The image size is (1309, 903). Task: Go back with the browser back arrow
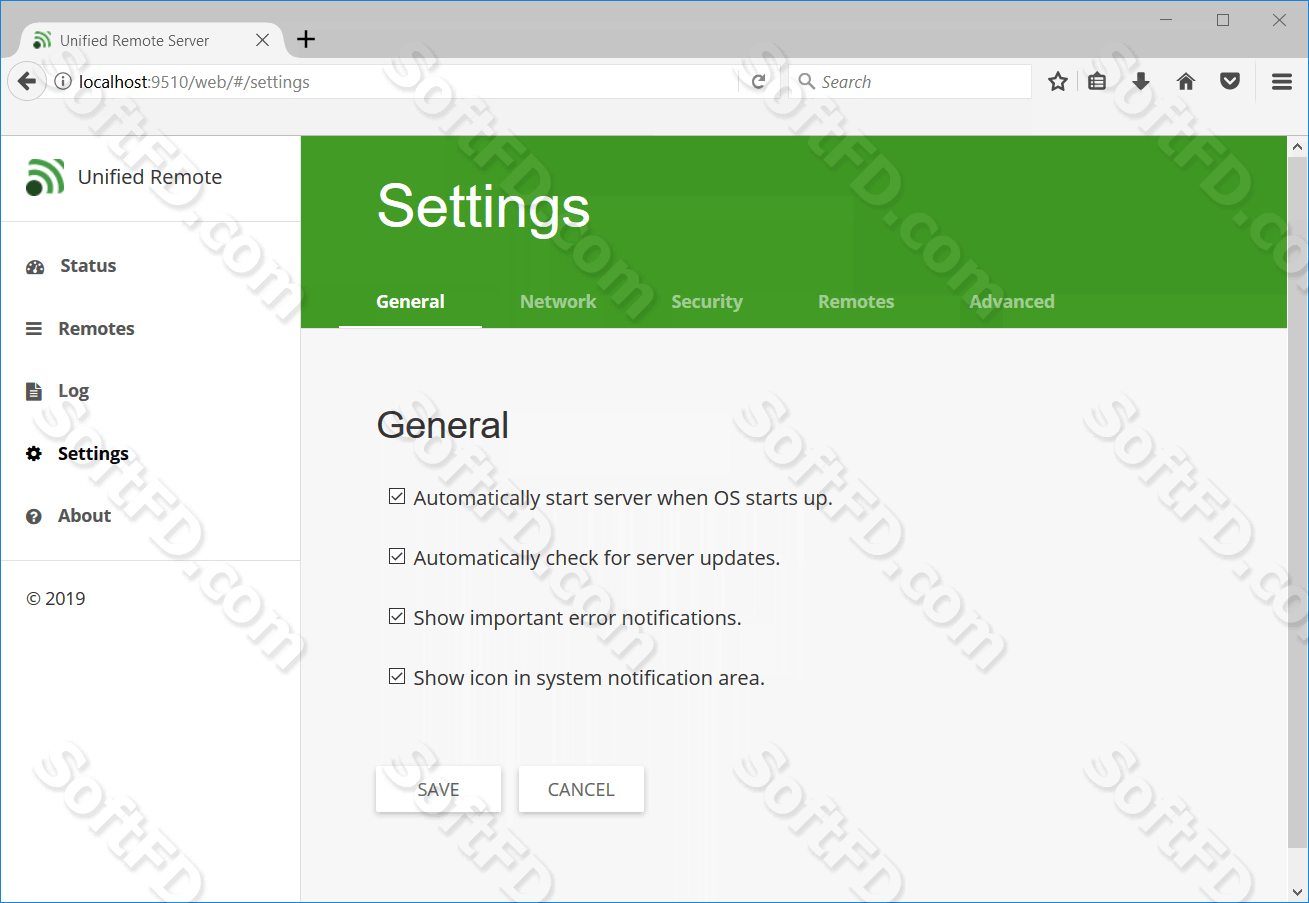coord(27,82)
